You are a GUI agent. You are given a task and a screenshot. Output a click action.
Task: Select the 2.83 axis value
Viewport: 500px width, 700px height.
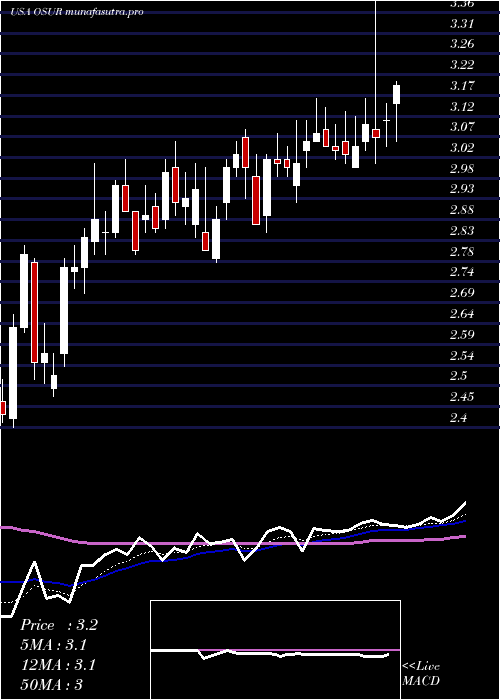click(462, 231)
